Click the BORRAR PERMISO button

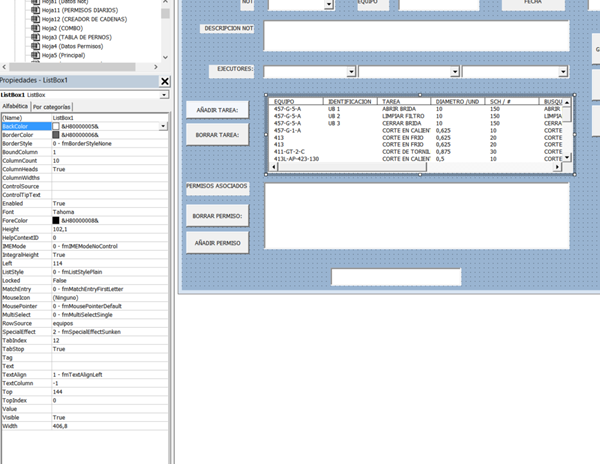pos(217,215)
